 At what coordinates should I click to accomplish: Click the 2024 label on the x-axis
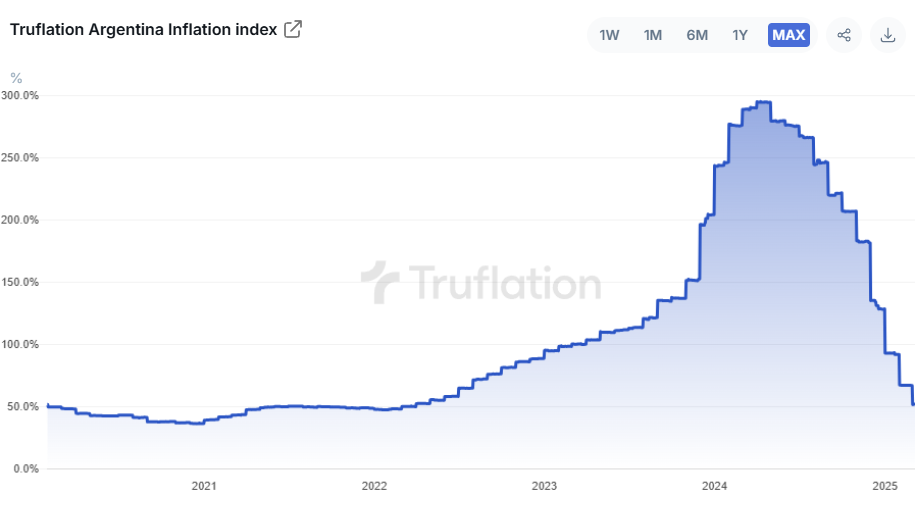tap(714, 486)
